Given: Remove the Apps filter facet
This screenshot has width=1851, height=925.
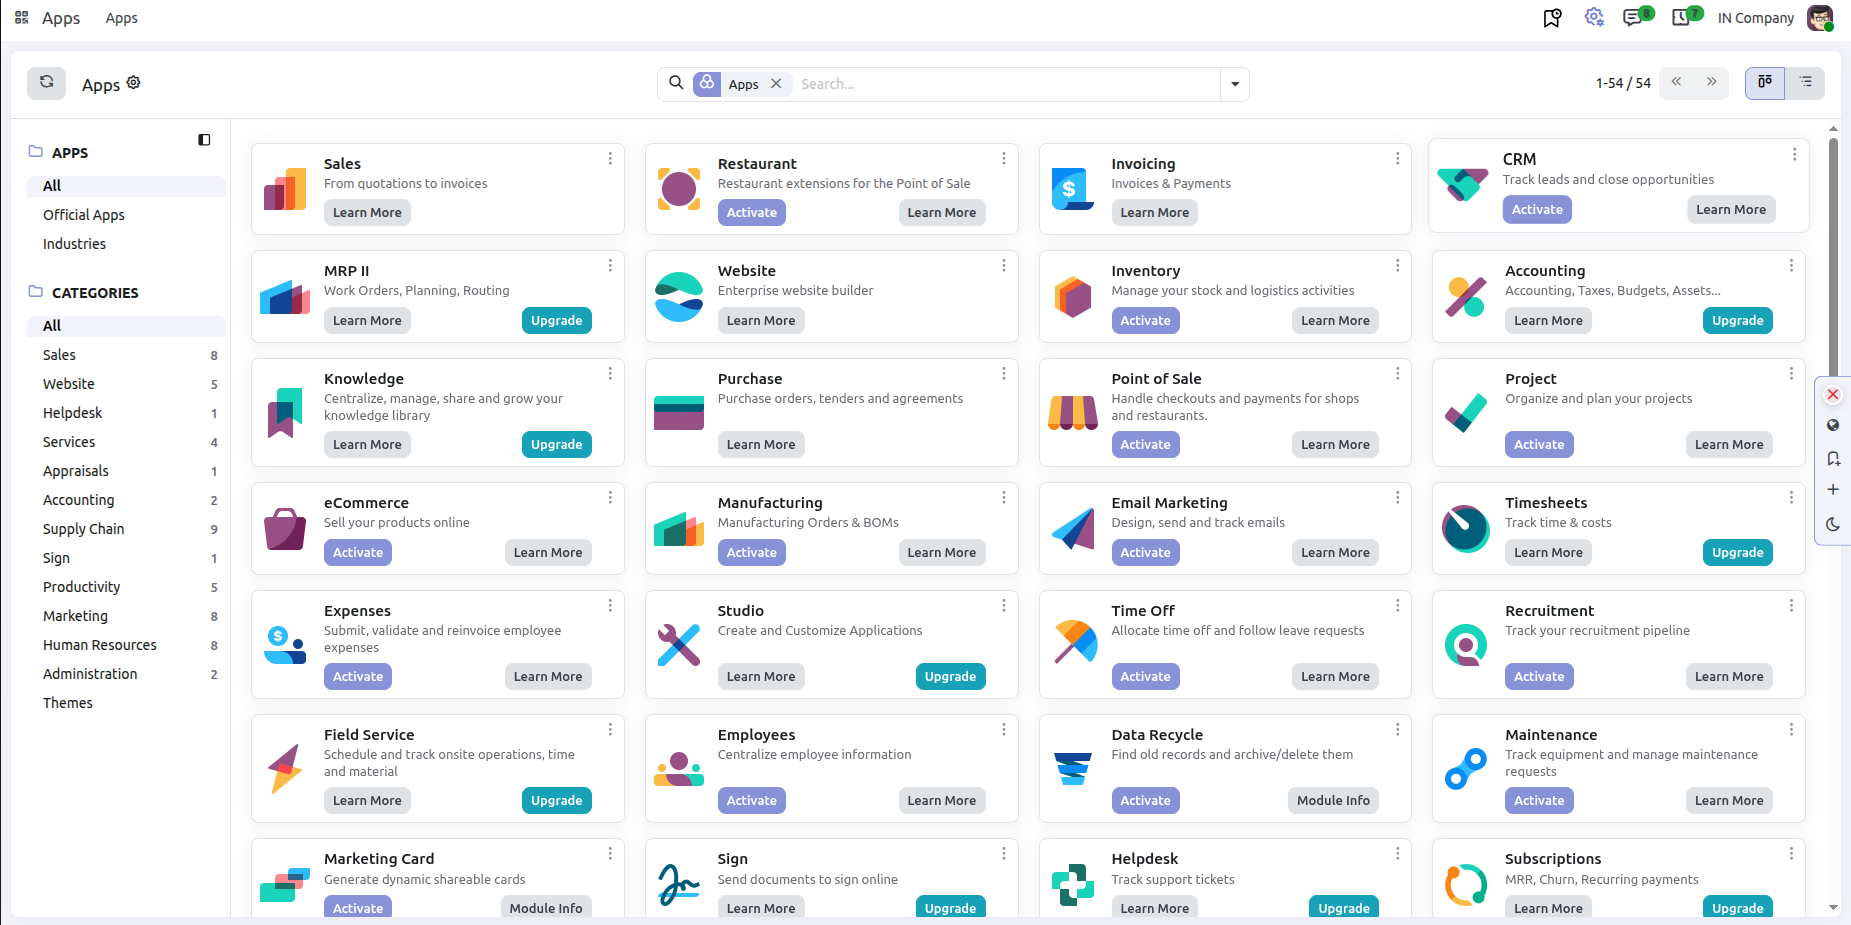Looking at the screenshot, I should (776, 84).
